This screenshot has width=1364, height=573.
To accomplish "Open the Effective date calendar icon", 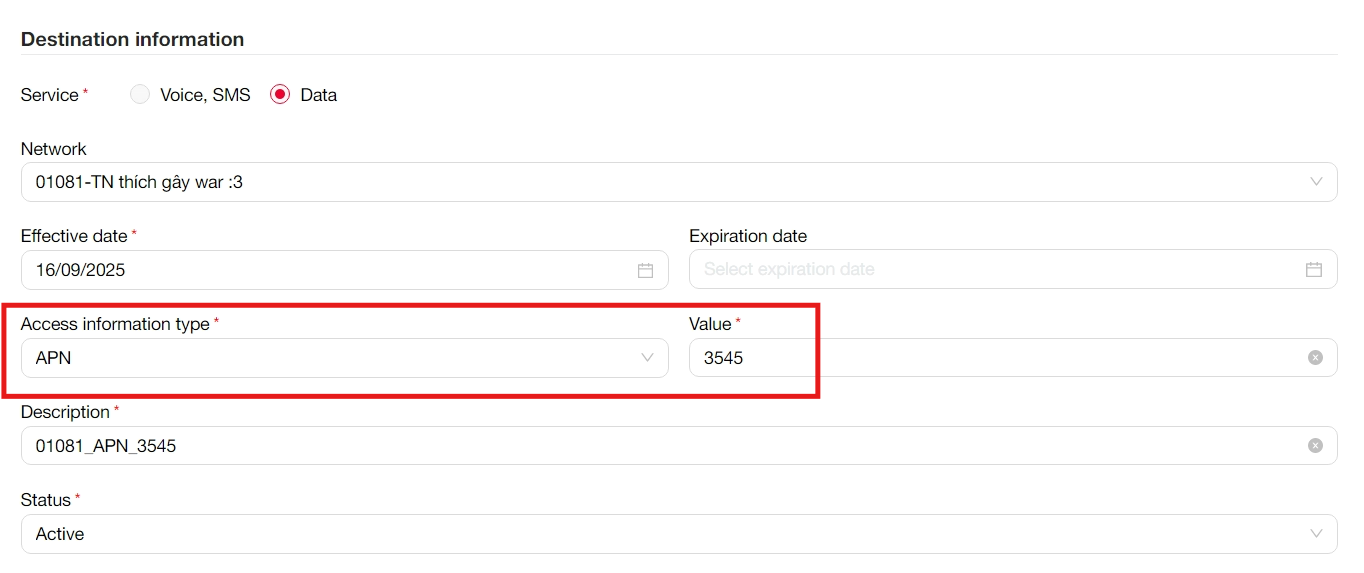I will pos(645,270).
